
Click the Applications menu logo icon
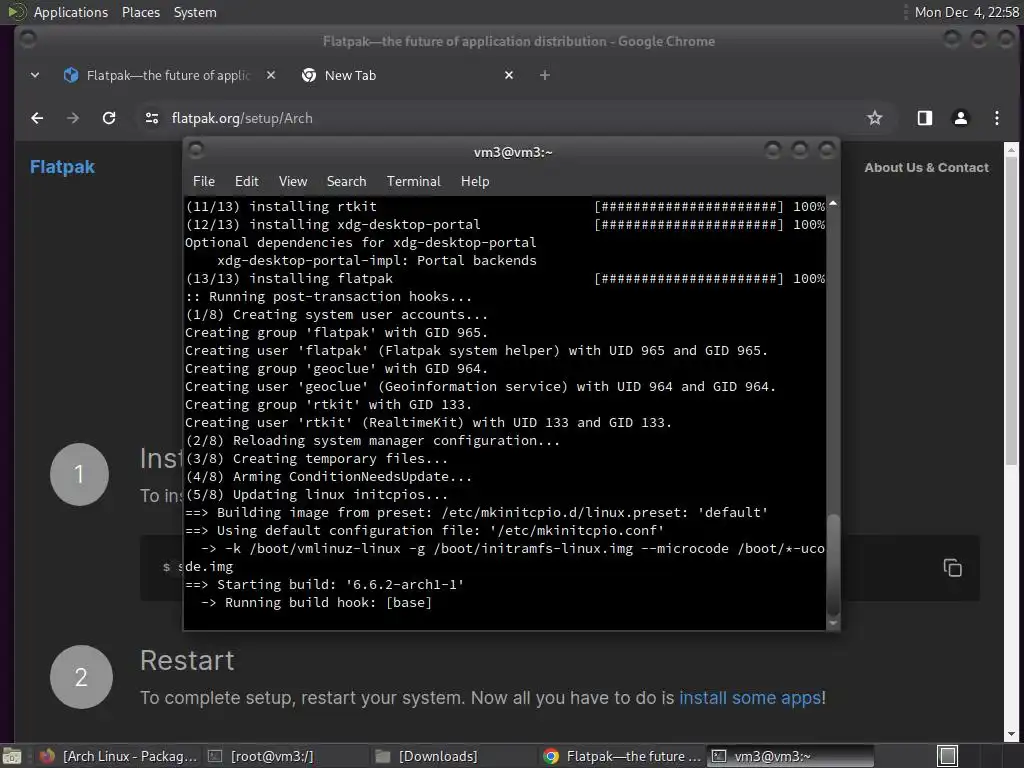coord(17,12)
